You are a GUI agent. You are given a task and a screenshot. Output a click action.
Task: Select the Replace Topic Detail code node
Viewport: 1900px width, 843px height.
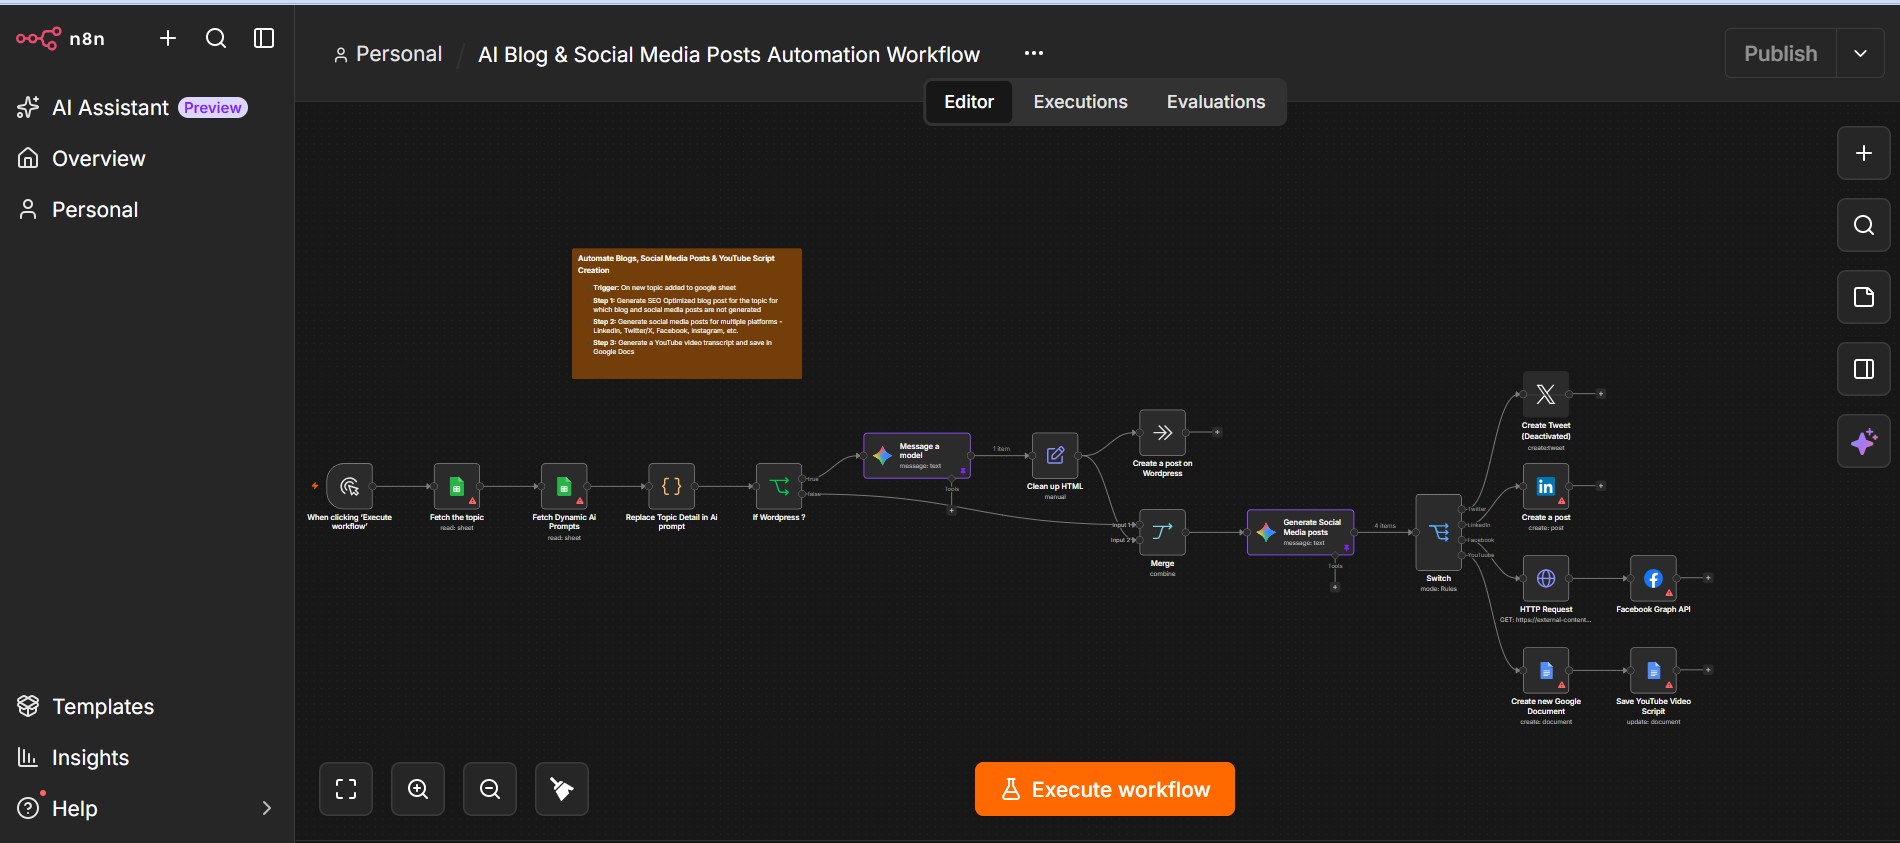[672, 487]
